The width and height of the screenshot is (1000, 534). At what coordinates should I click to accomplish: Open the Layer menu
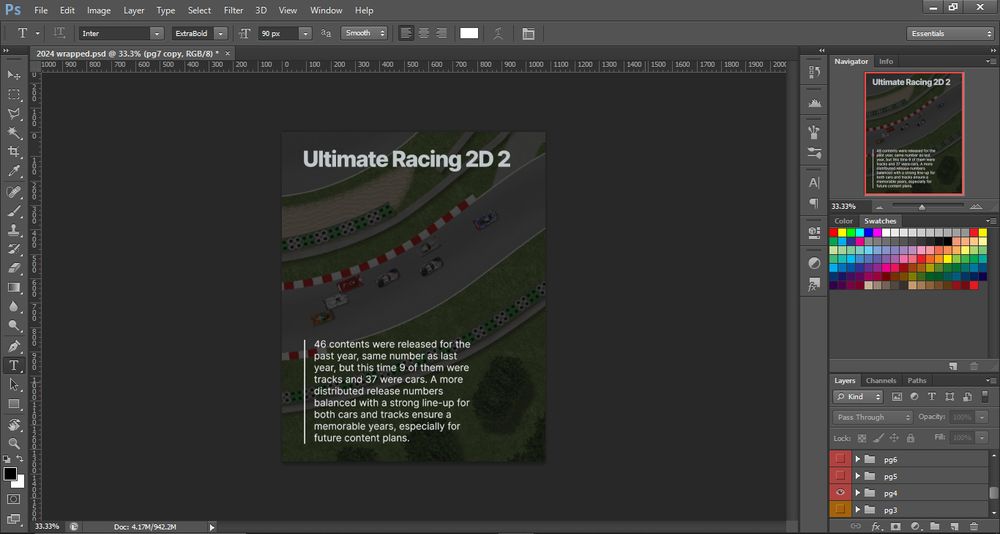tap(134, 10)
